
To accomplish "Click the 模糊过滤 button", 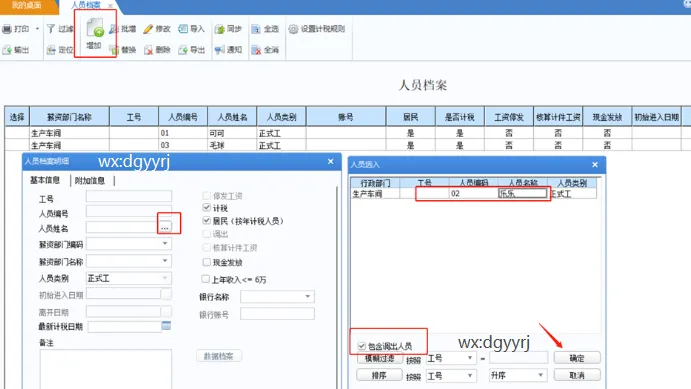I will pos(379,359).
